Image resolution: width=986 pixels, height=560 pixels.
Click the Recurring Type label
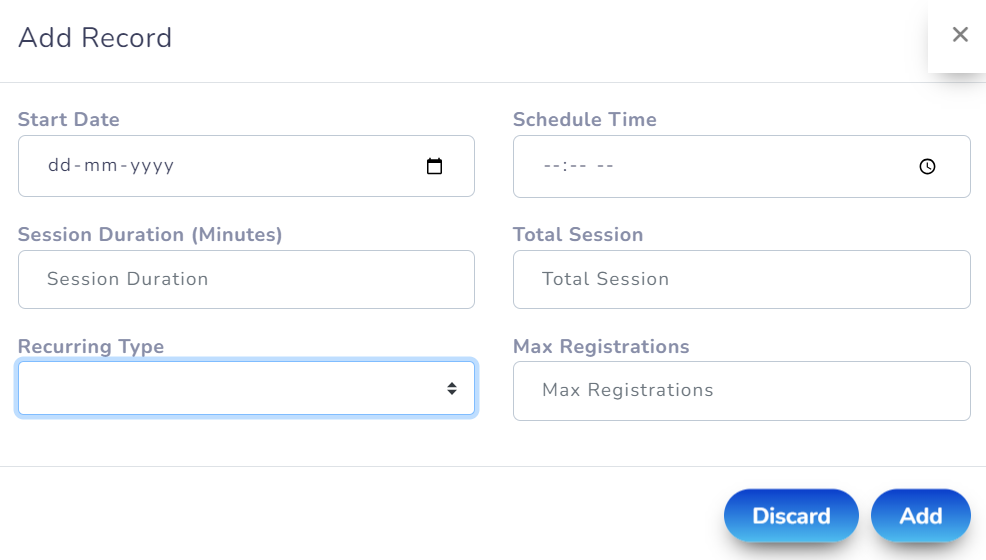click(91, 347)
